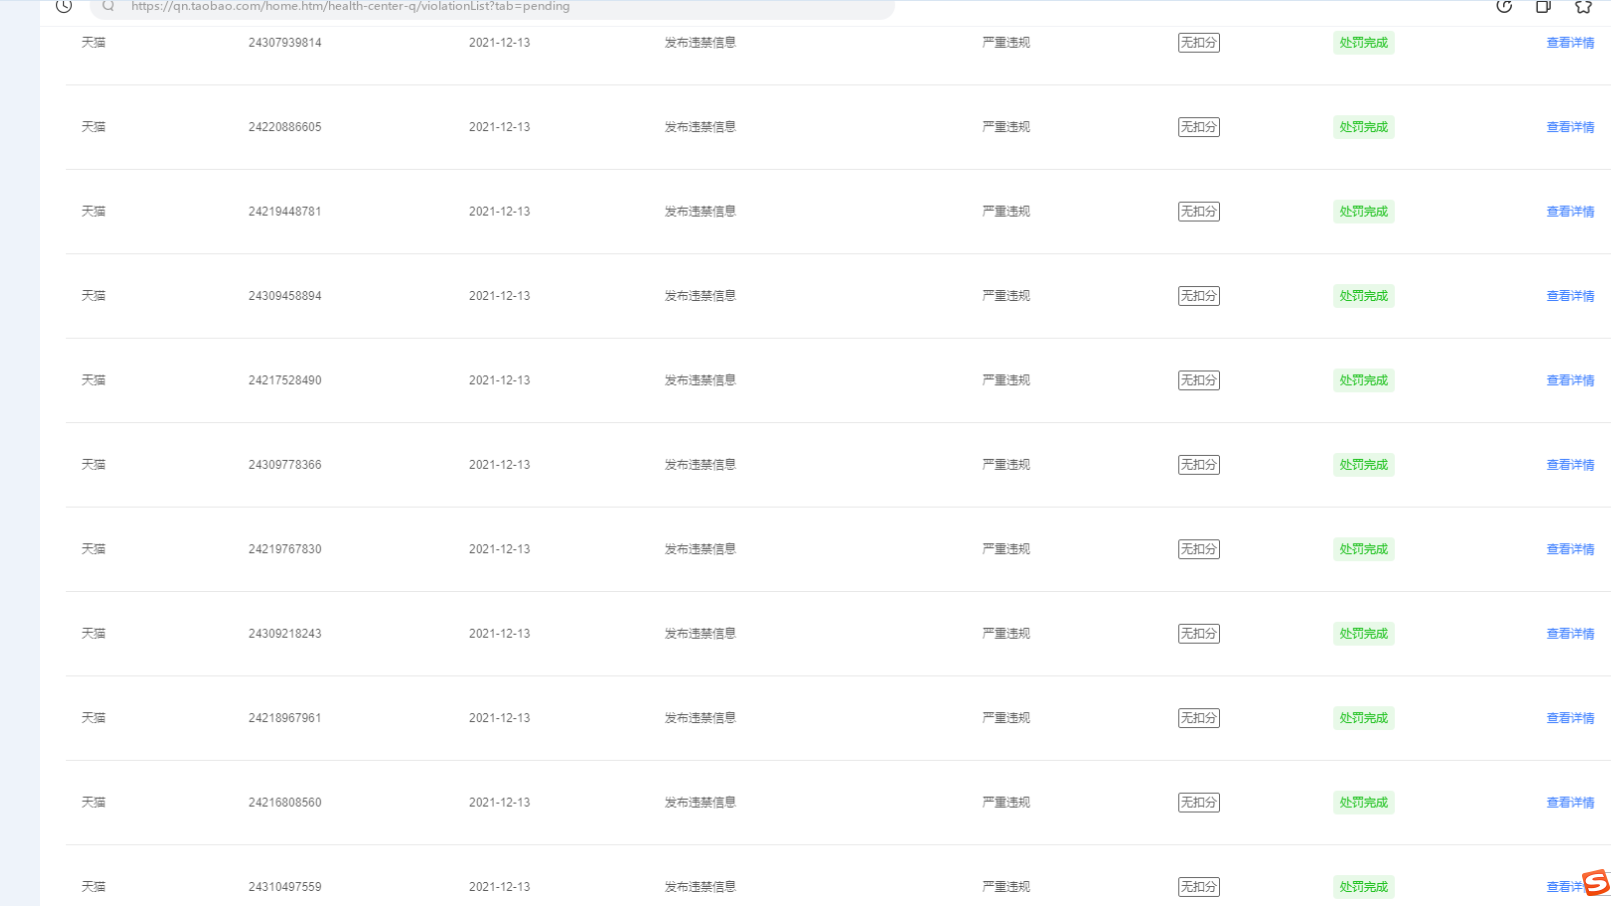The width and height of the screenshot is (1611, 906).
Task: Click 处罚完成 badge on row 24216808560
Action: [1363, 803]
